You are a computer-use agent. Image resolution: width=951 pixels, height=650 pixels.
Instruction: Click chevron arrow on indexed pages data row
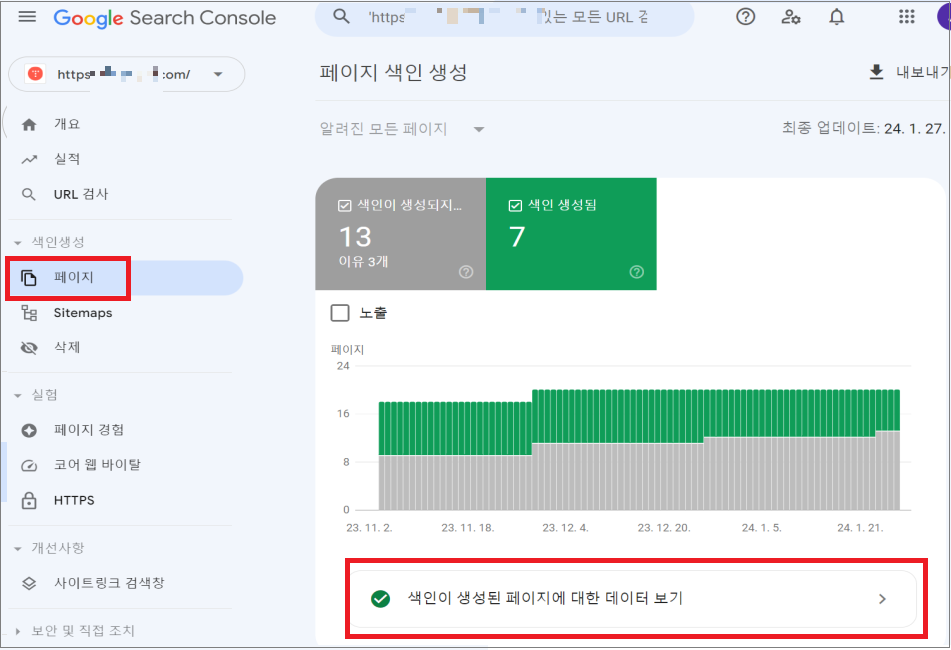(x=882, y=599)
